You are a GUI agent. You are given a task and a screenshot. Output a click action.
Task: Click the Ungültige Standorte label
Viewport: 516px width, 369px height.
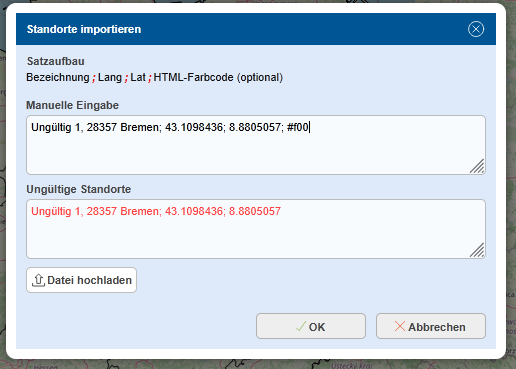(x=79, y=189)
